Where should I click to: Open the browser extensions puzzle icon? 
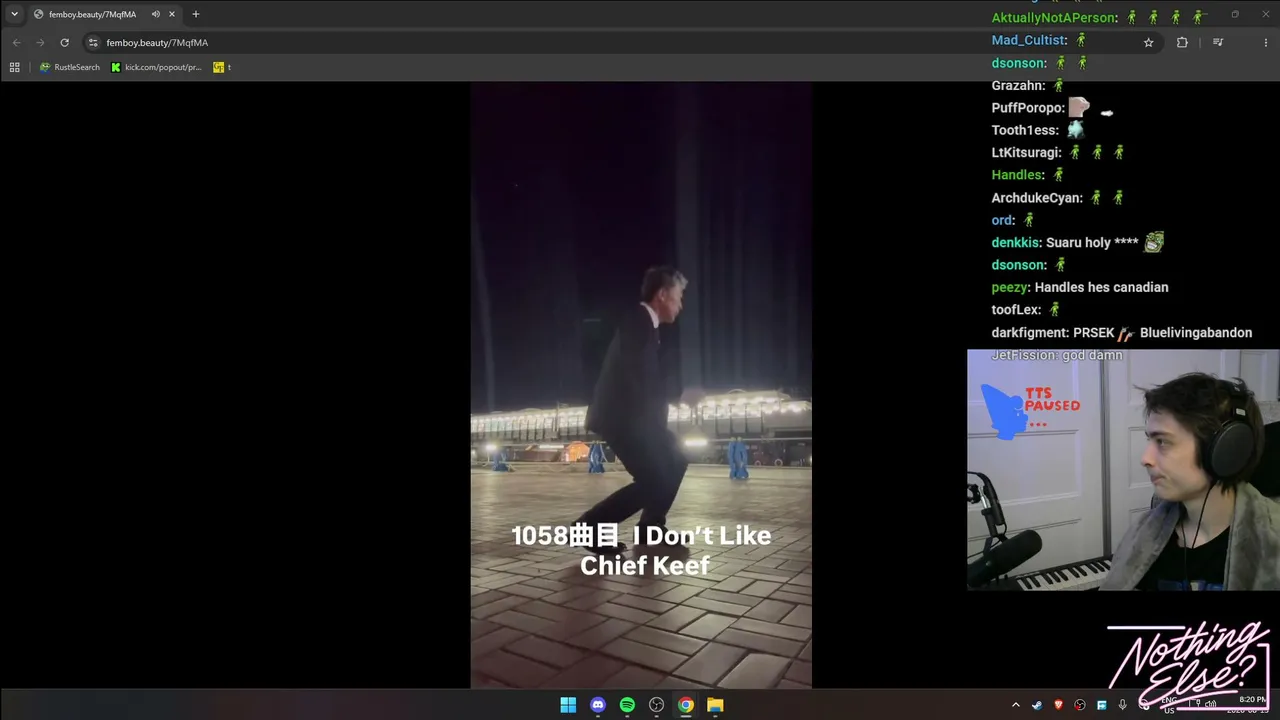[x=1182, y=42]
